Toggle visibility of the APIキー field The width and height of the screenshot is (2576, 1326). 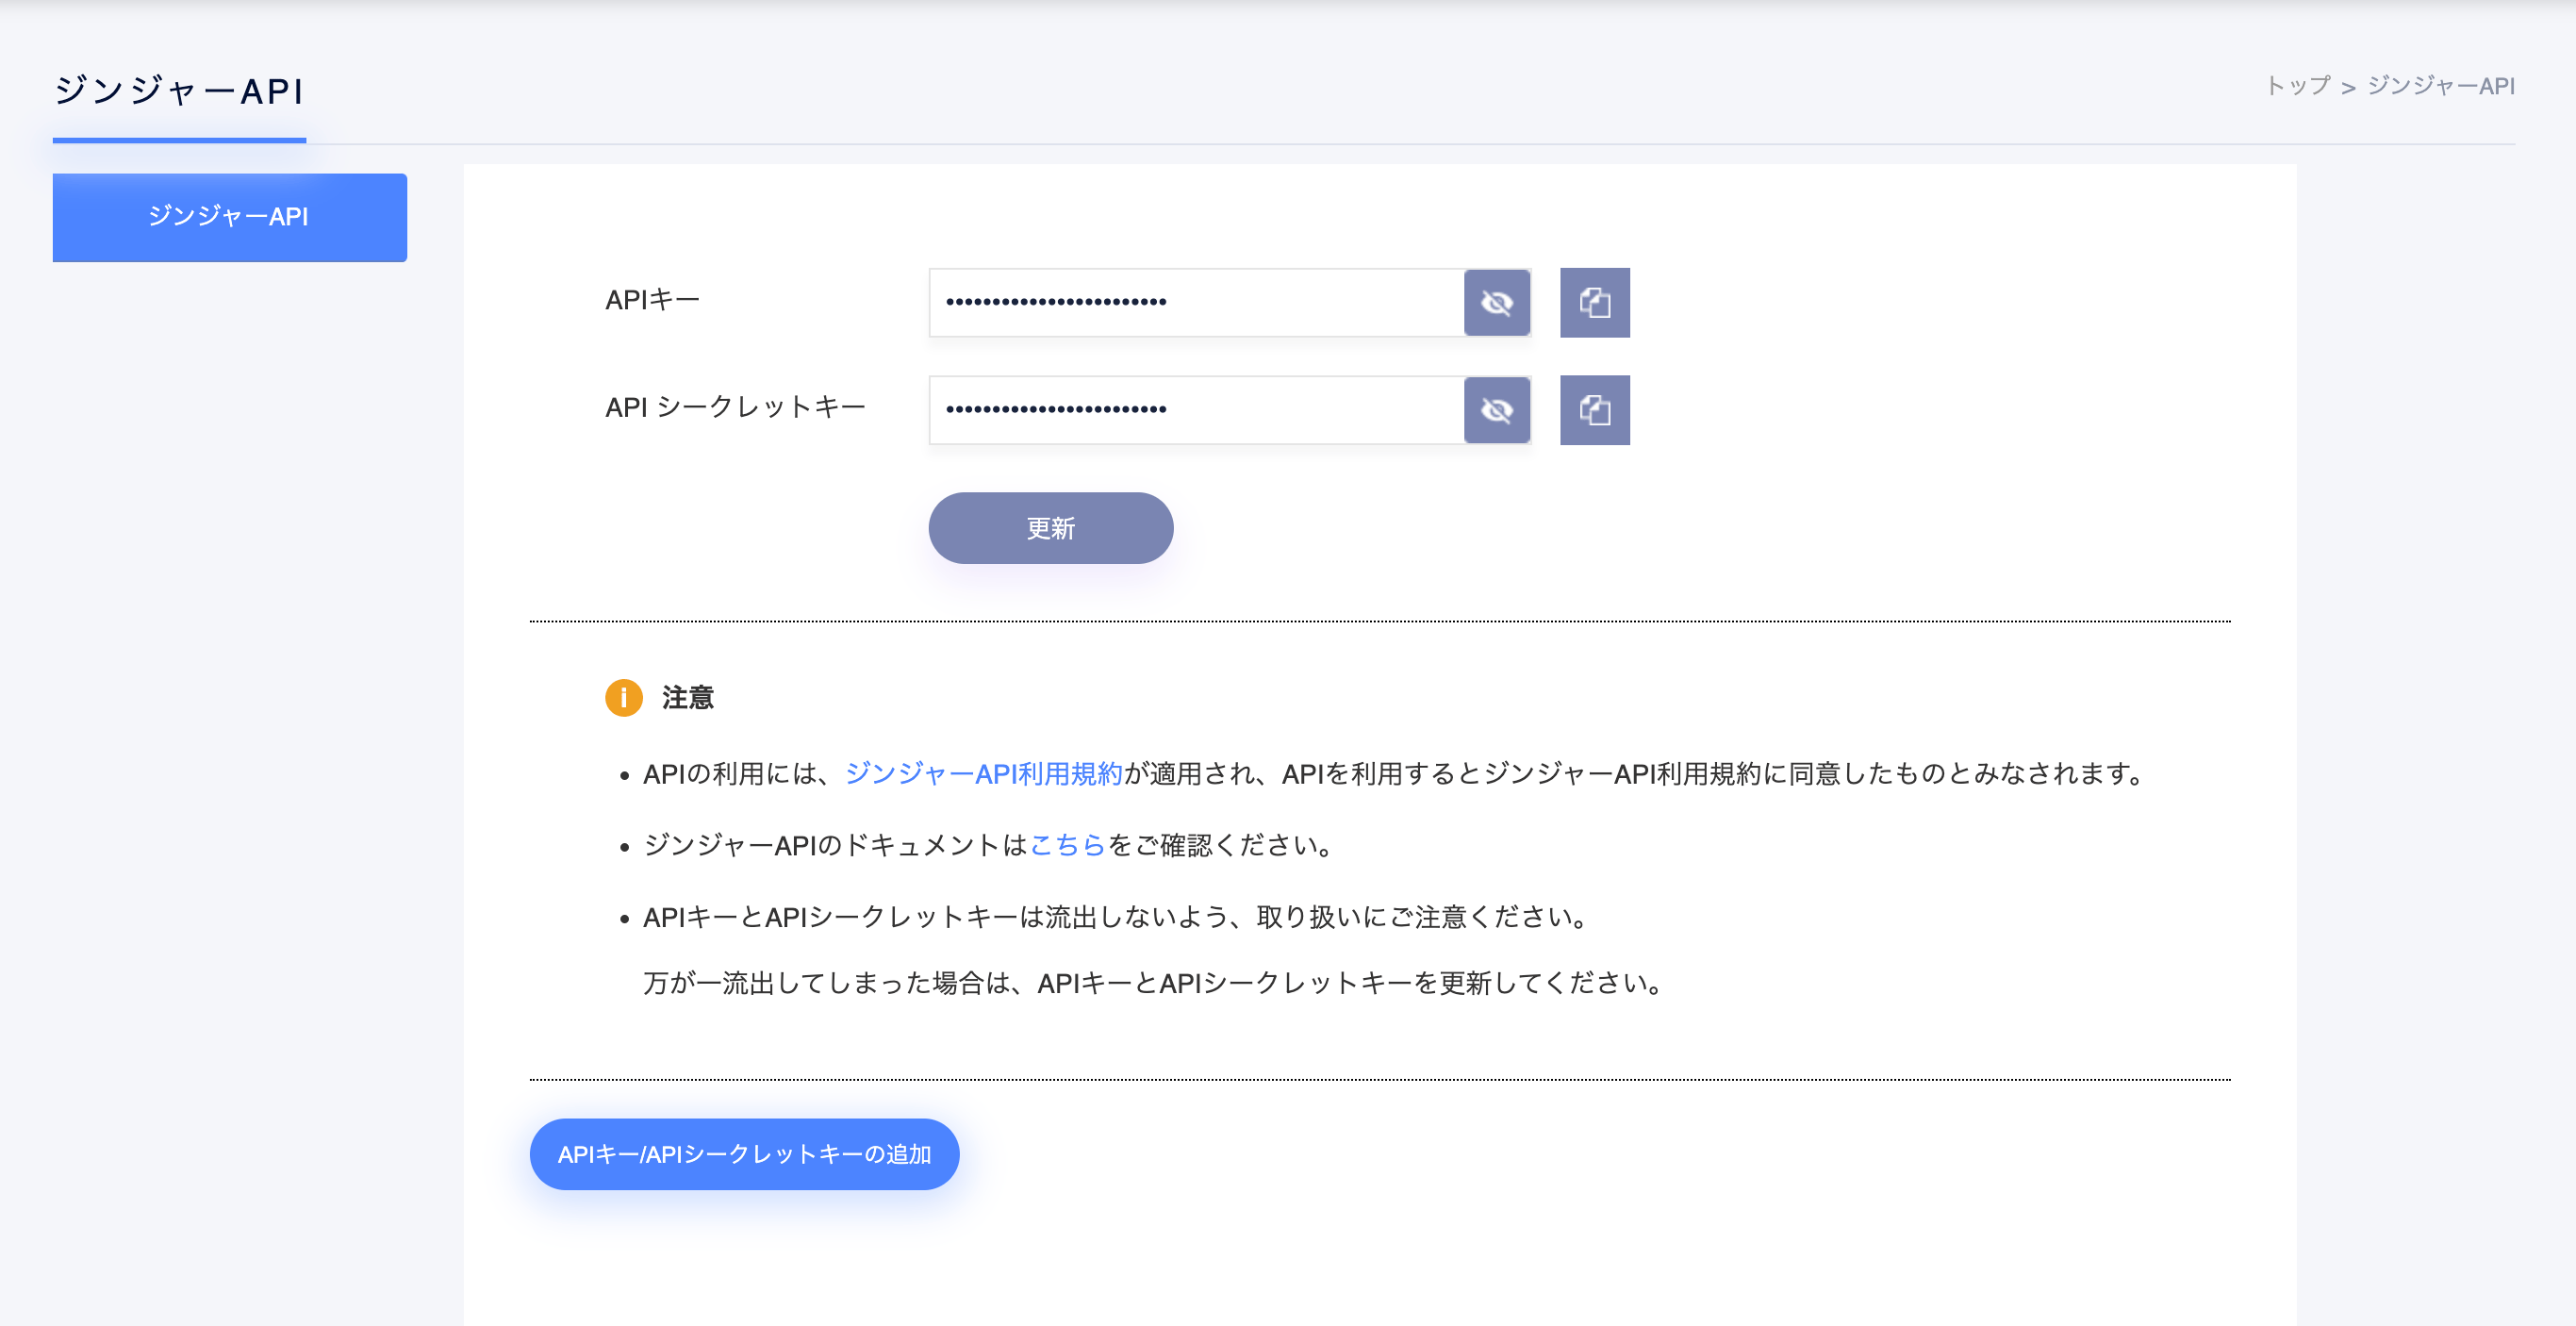(x=1497, y=302)
